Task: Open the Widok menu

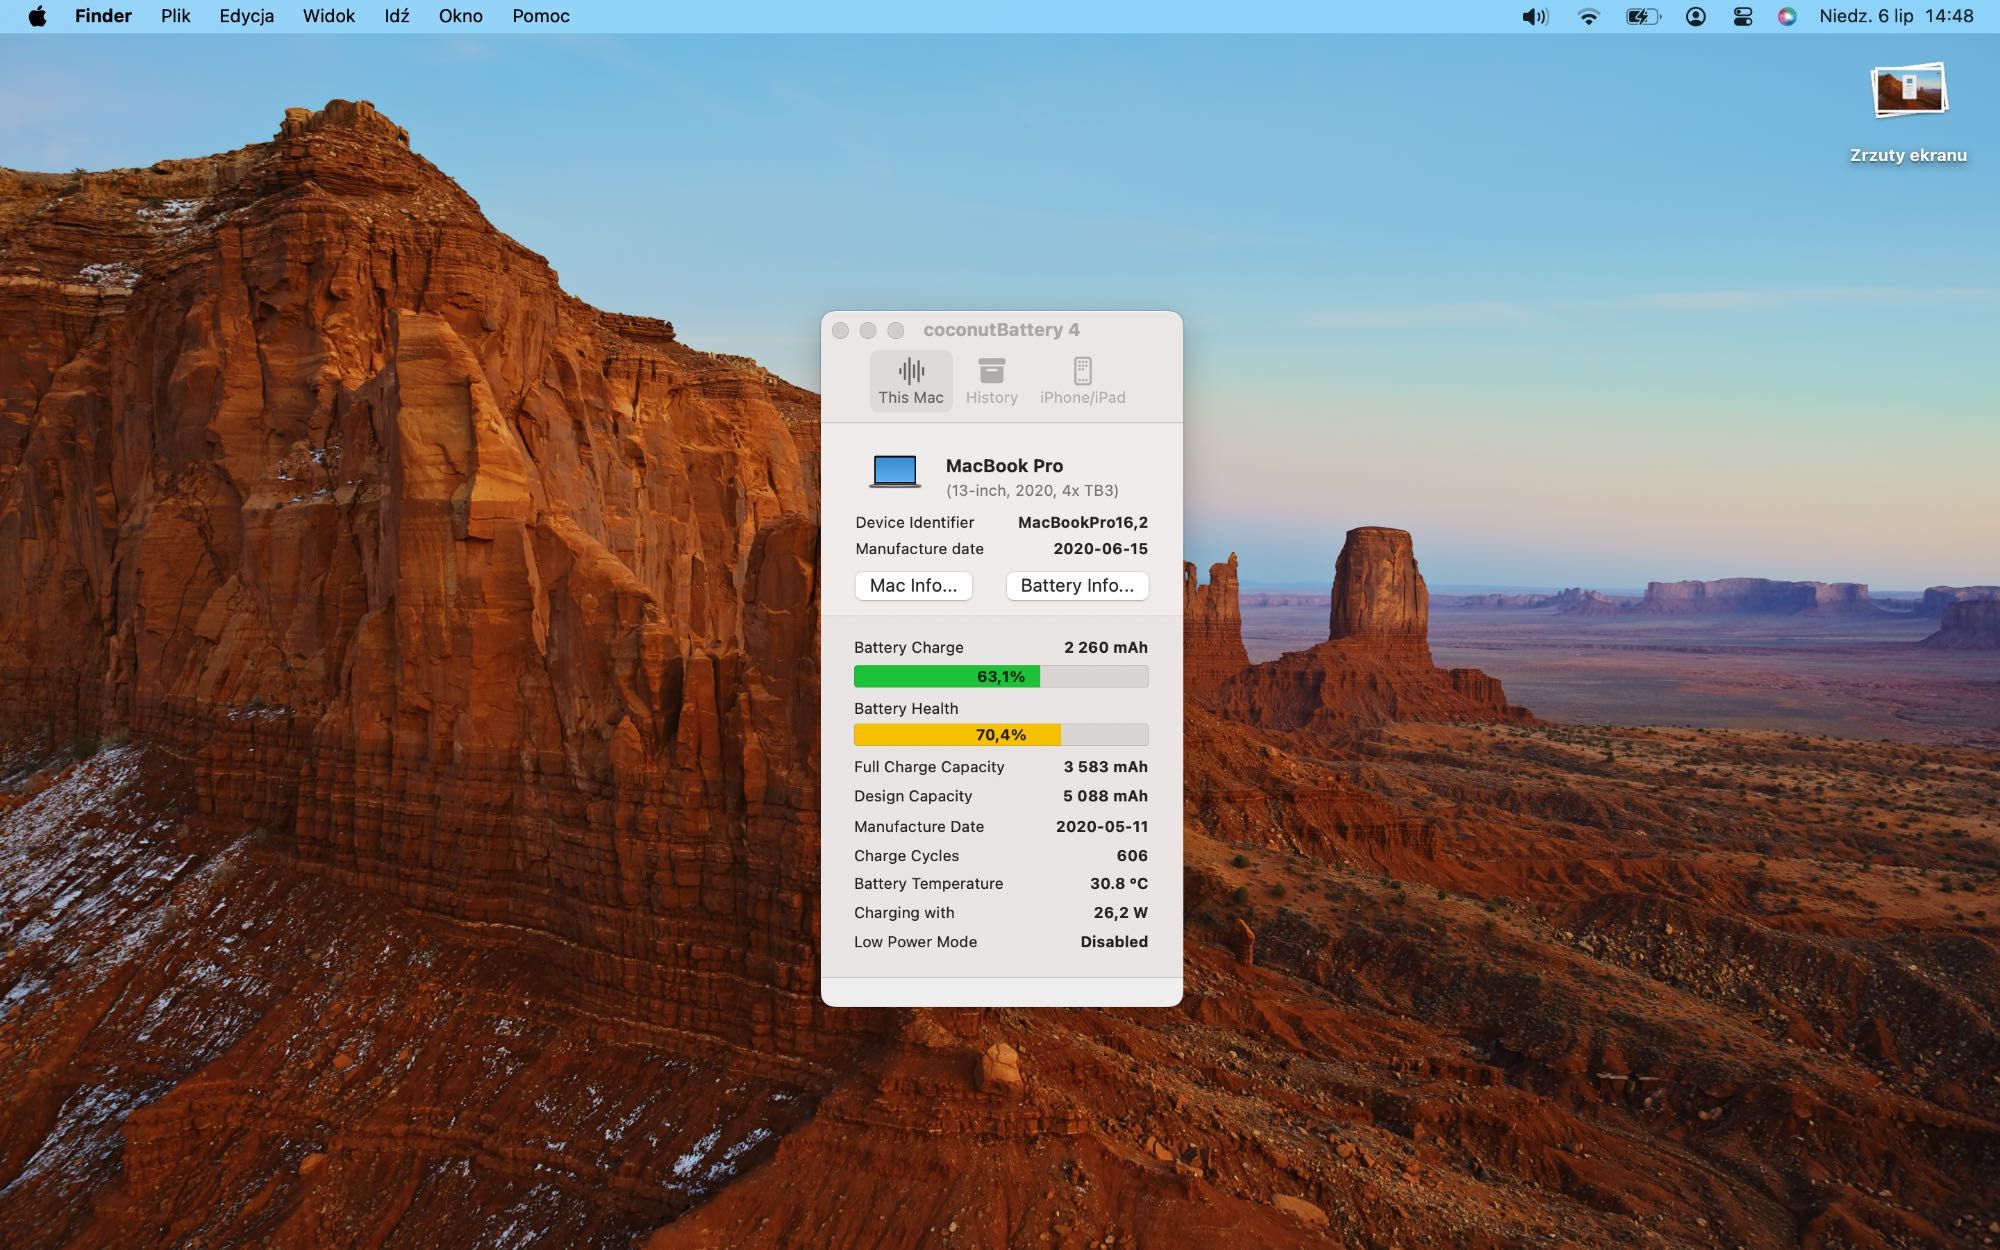Action: (329, 16)
